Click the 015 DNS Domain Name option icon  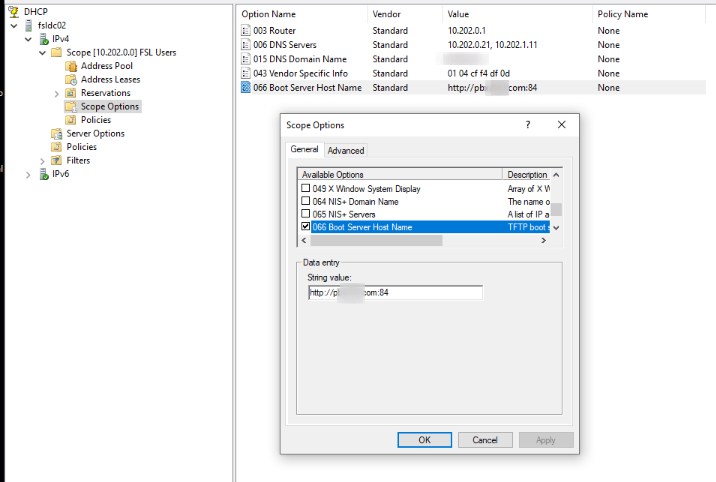pos(246,59)
